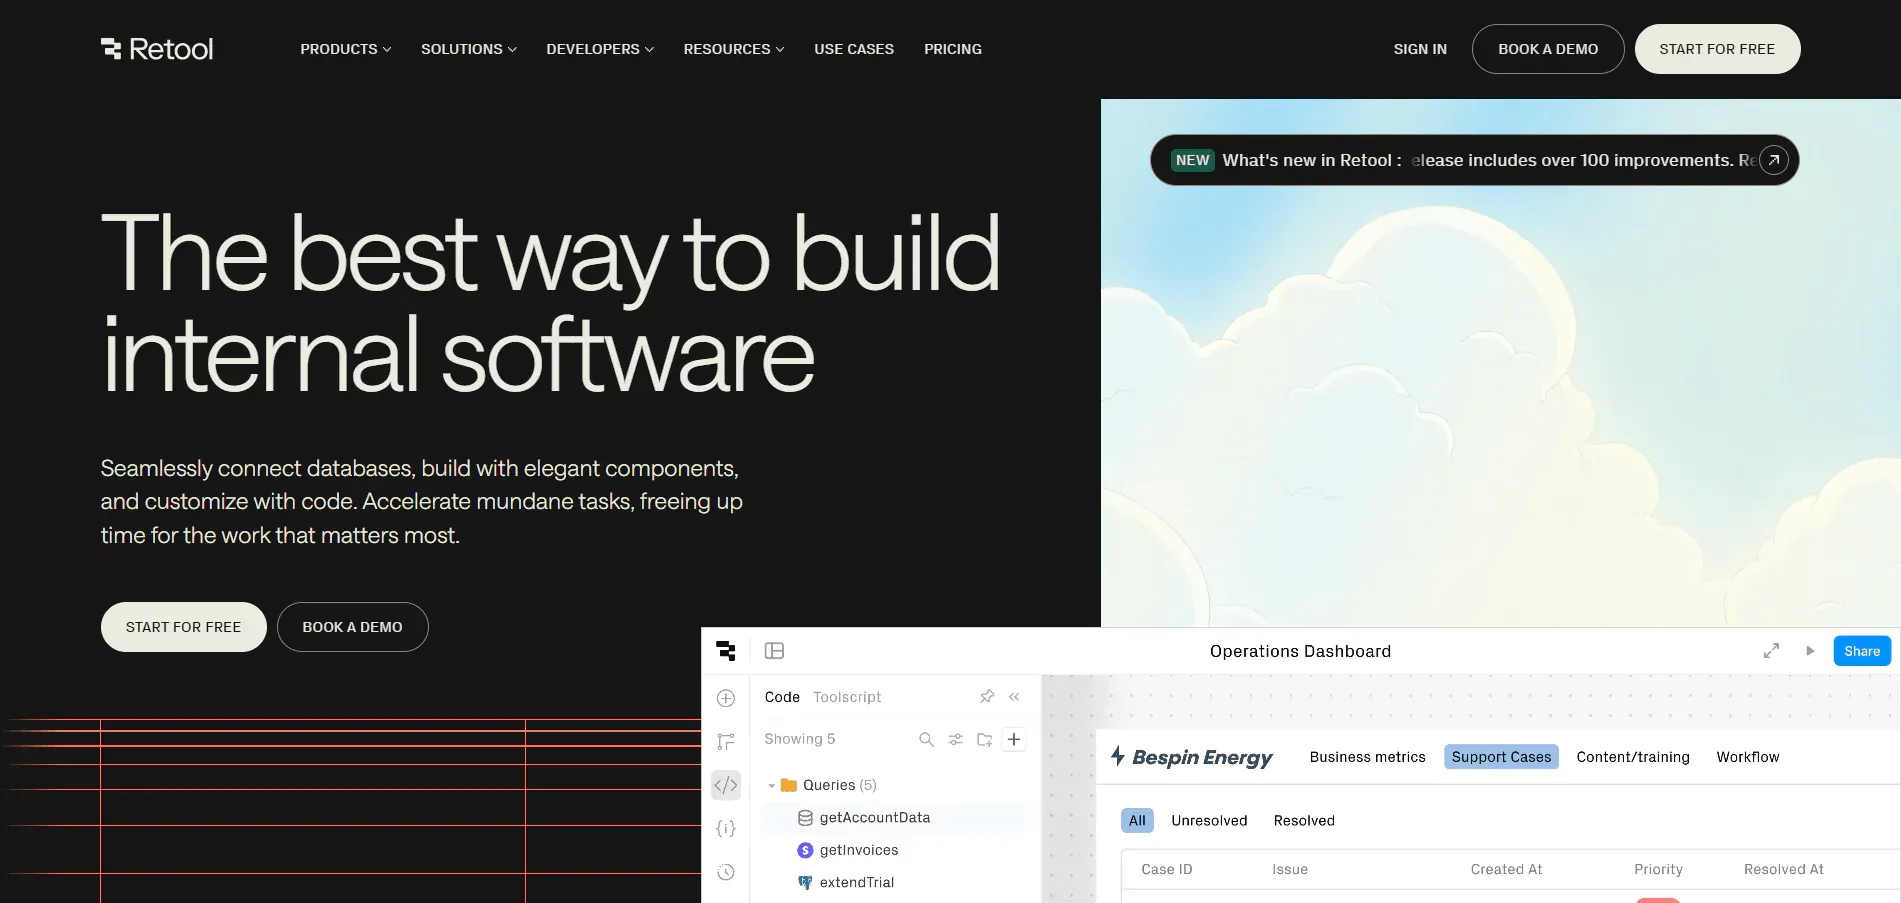Click the search icon in the Code panel
The height and width of the screenshot is (903, 1901).
[926, 739]
